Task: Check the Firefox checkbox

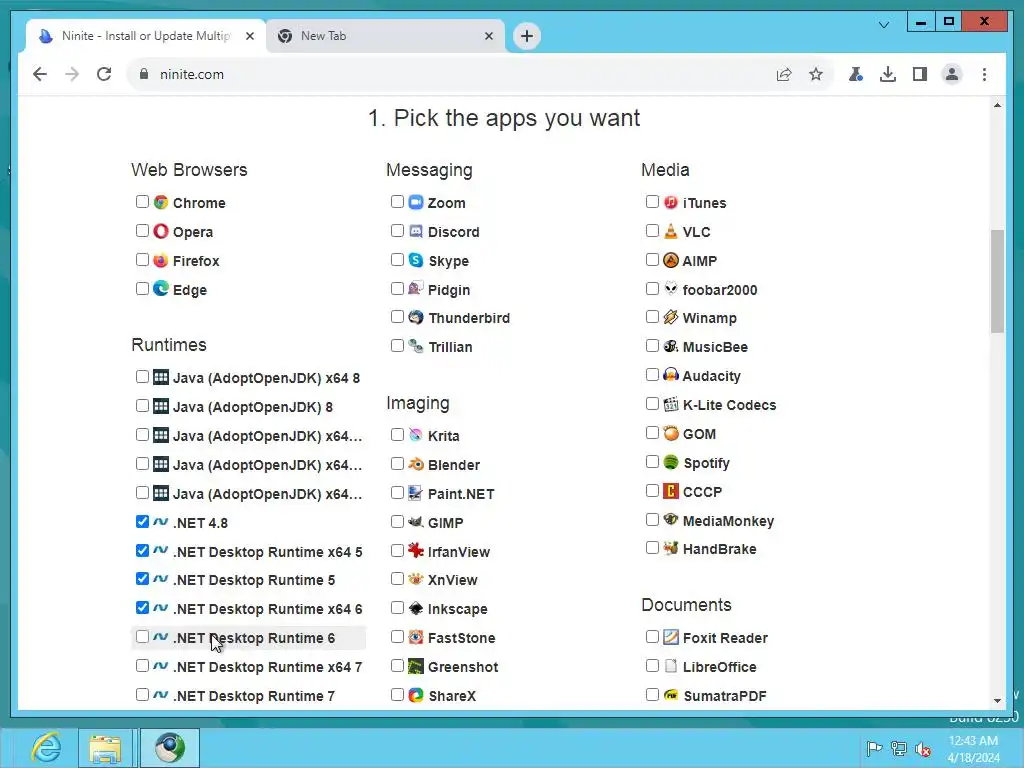Action: pyautogui.click(x=142, y=259)
